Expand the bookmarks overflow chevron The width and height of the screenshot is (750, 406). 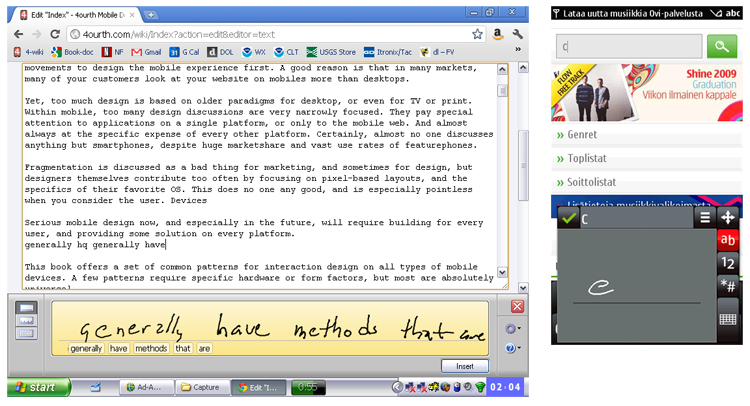(x=518, y=49)
